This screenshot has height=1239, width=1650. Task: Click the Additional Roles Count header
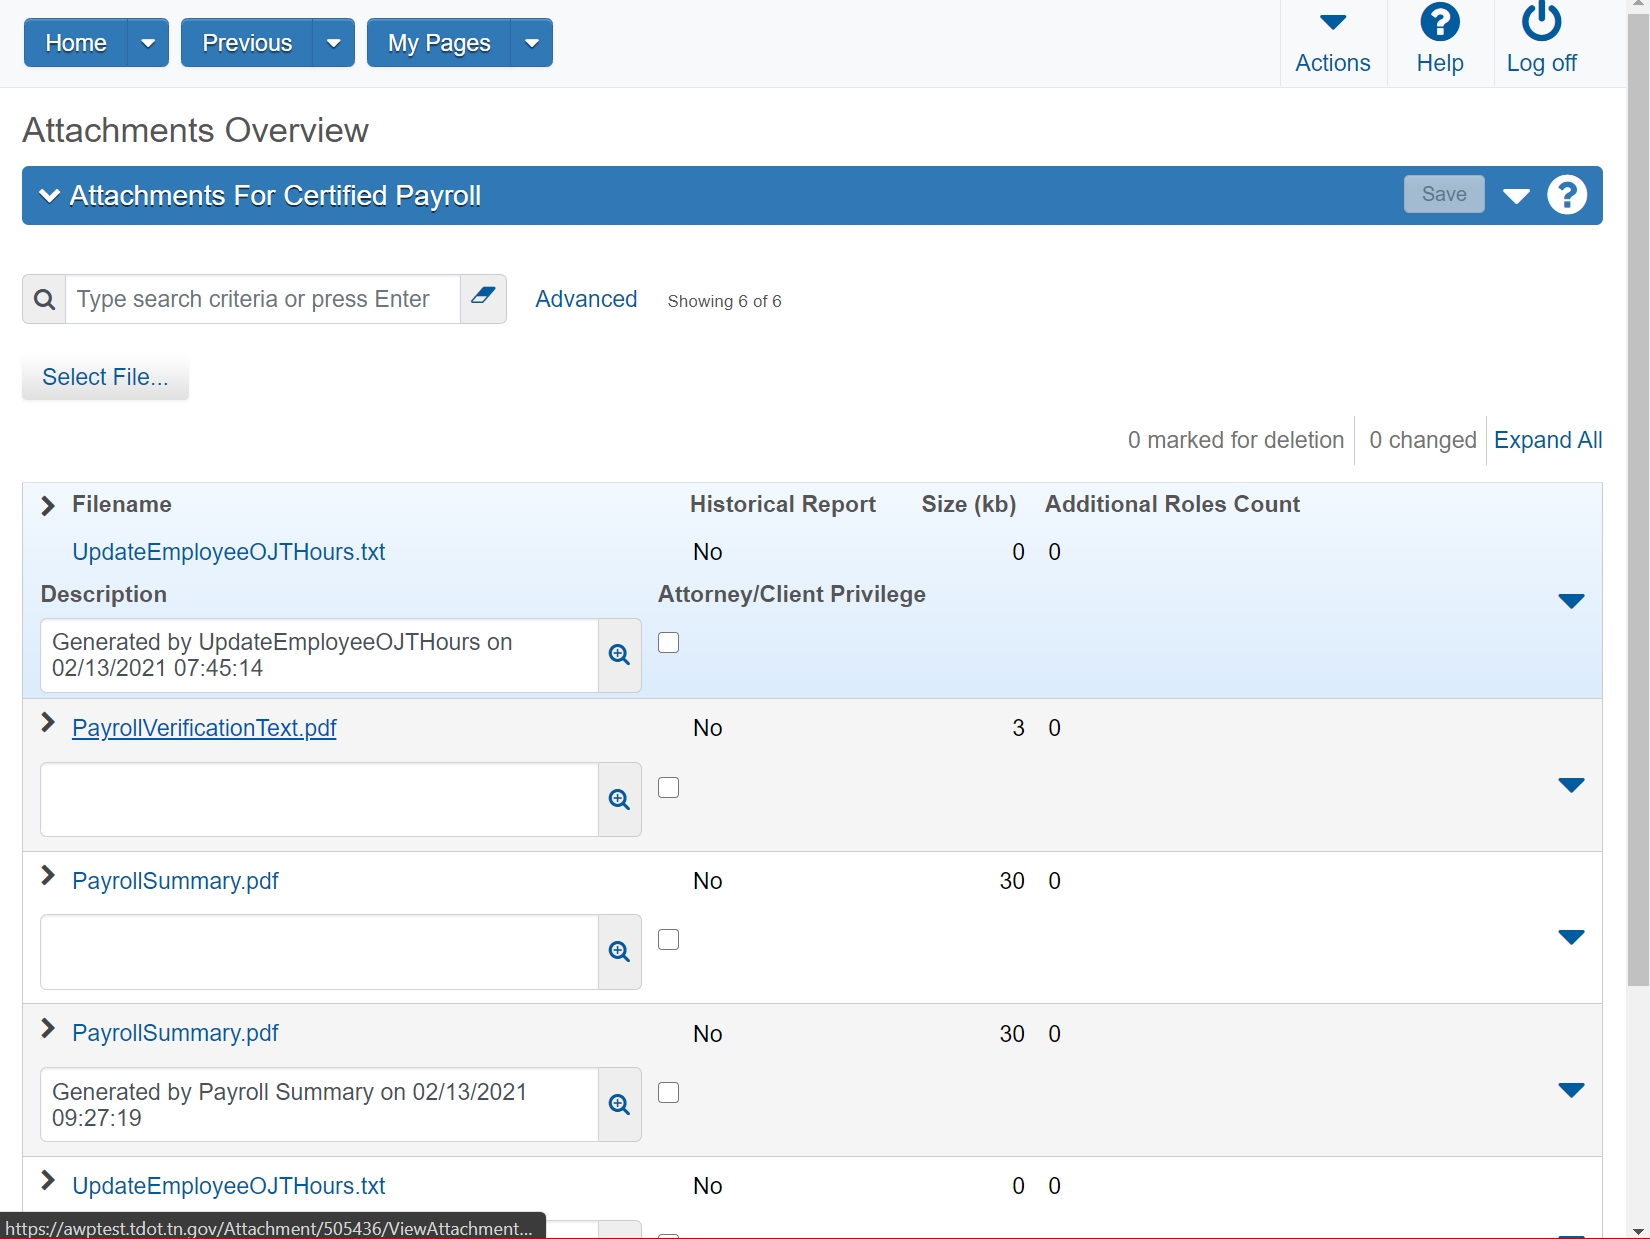[x=1172, y=505]
